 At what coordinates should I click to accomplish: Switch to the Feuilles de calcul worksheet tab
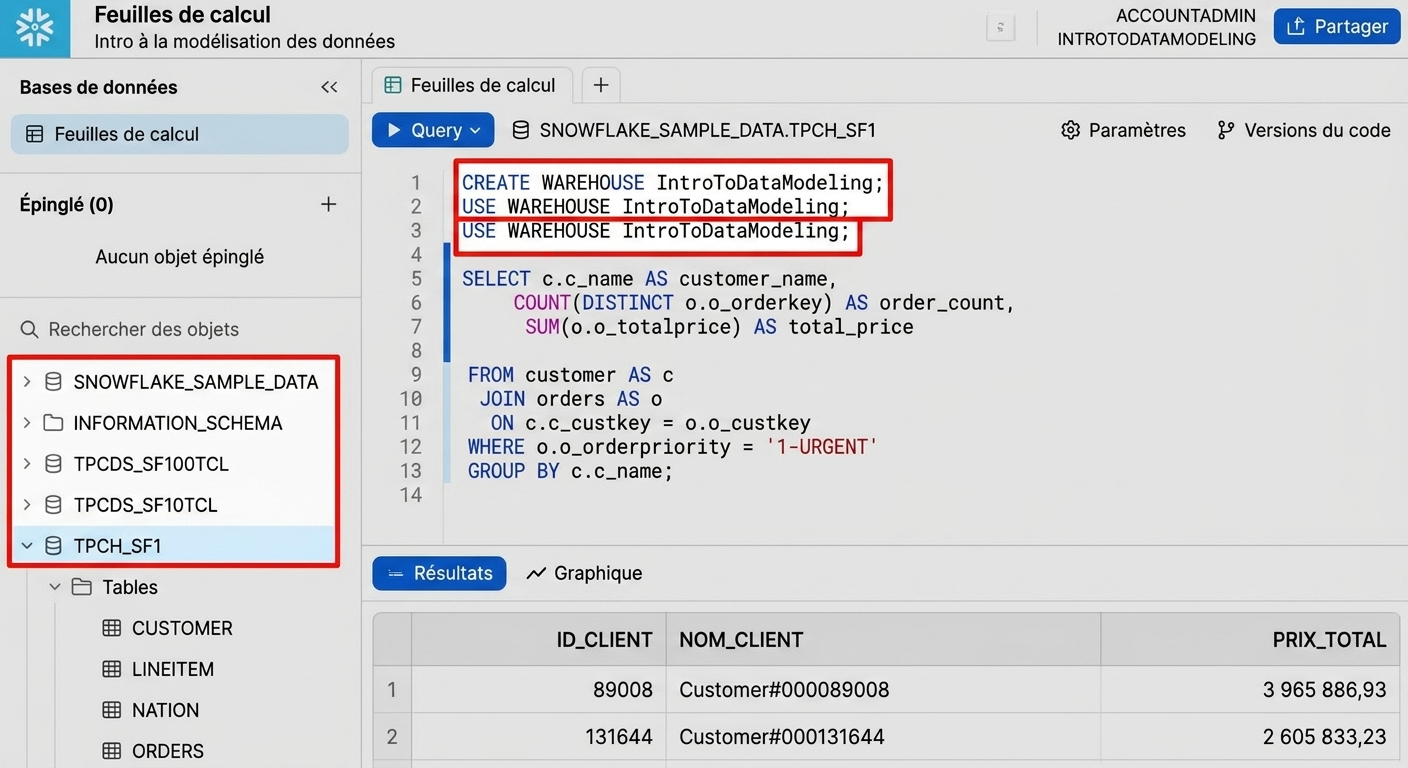[x=471, y=85]
